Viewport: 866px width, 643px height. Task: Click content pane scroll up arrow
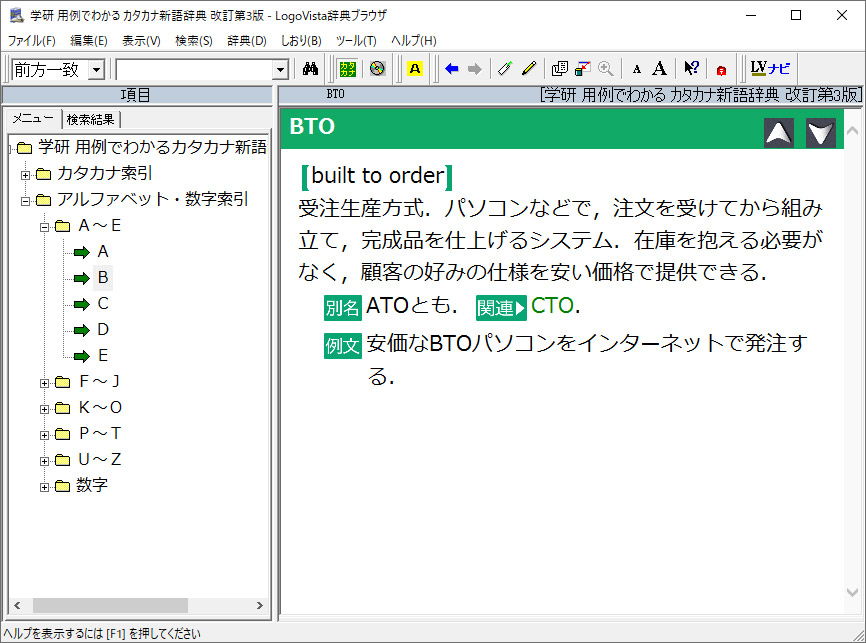pos(852,131)
